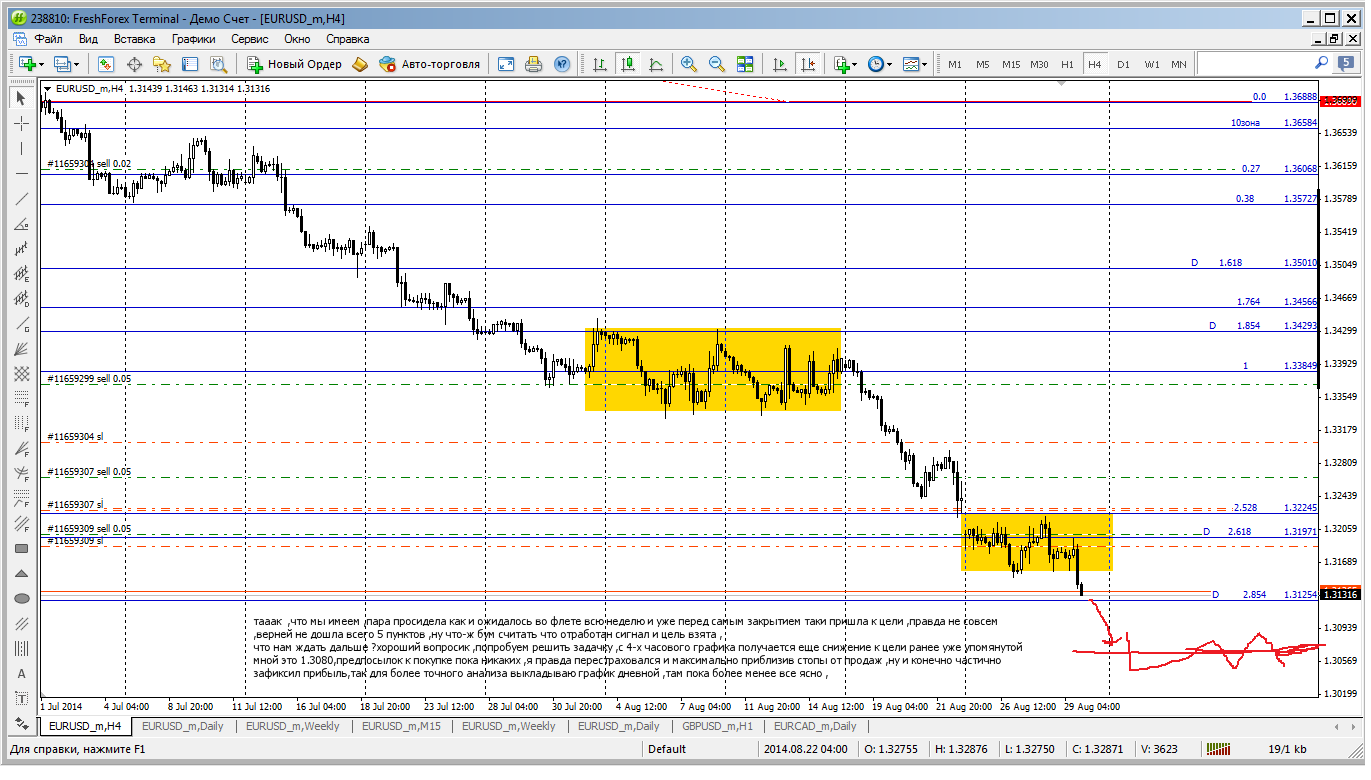
Task: Zoom out of the chart
Action: click(x=717, y=64)
